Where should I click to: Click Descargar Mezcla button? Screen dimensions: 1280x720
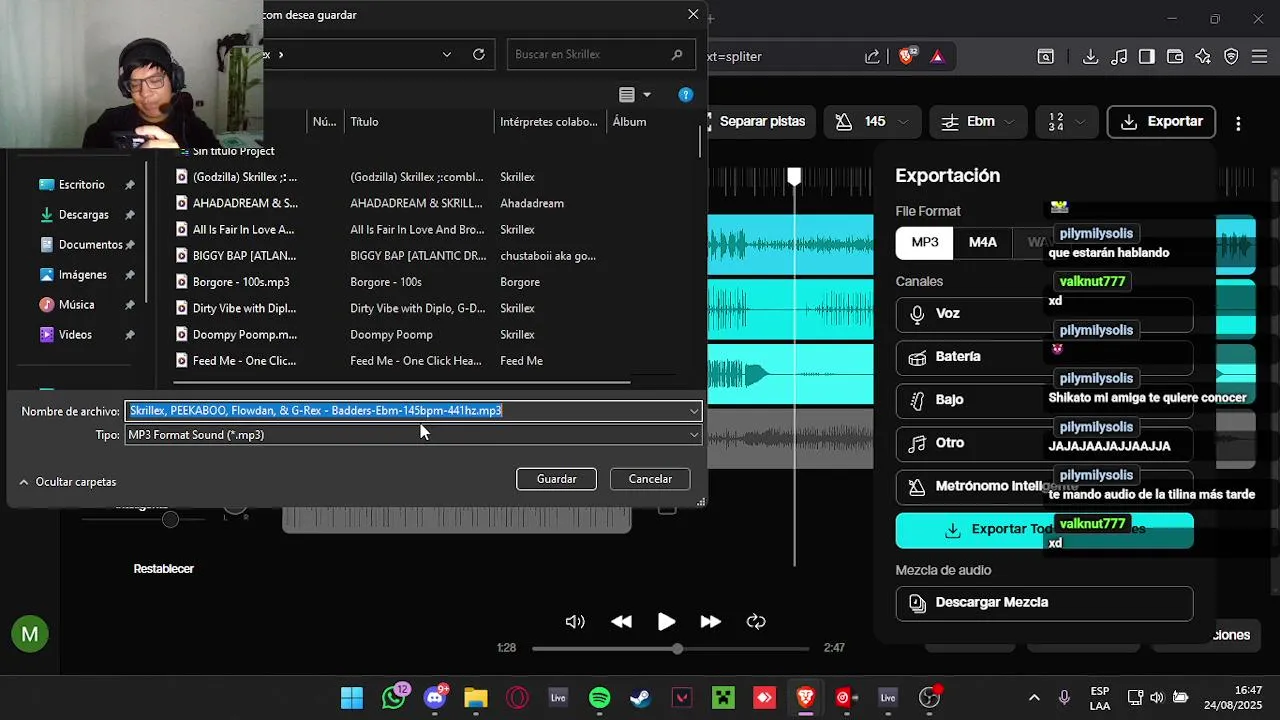pos(1044,603)
